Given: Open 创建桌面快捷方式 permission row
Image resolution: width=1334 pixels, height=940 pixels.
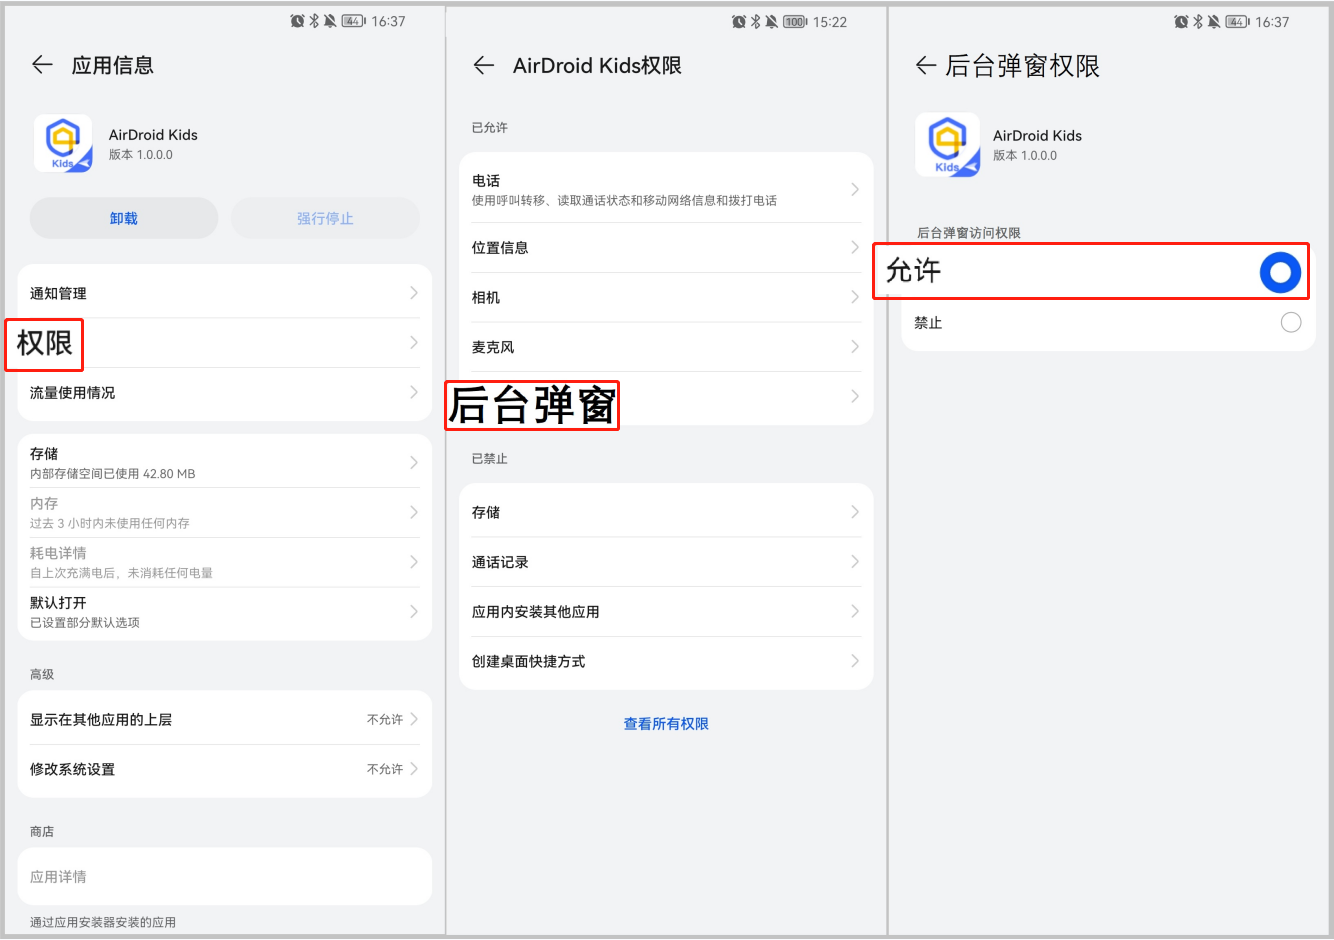Looking at the screenshot, I should (666, 662).
